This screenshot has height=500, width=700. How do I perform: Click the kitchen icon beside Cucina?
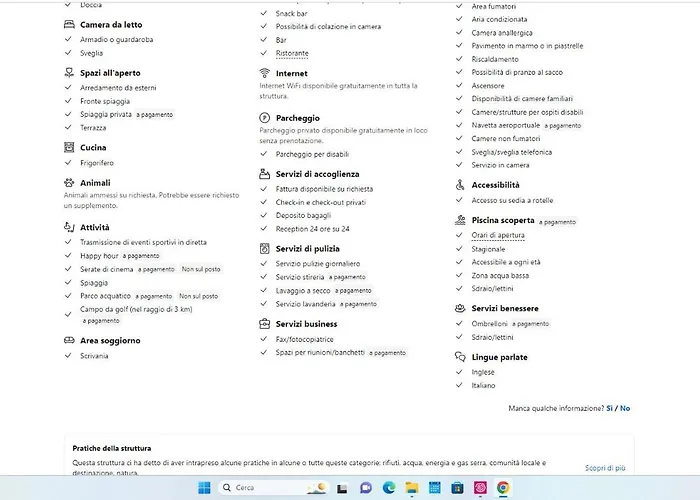coord(69,148)
